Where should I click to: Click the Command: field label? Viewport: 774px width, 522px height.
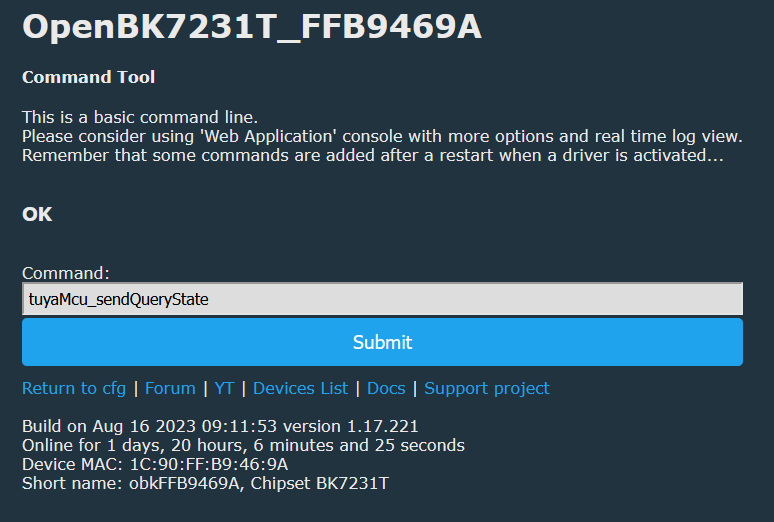click(66, 273)
